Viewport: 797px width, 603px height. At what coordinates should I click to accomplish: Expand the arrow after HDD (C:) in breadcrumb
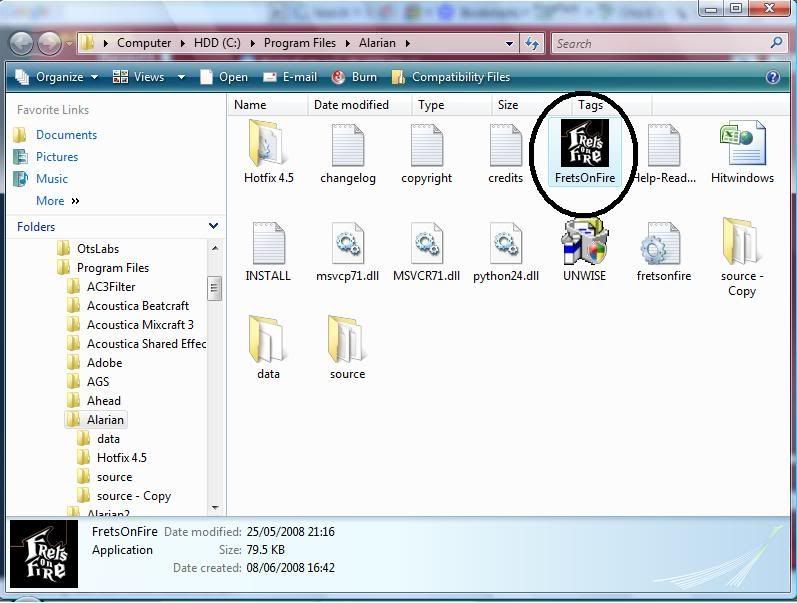pos(252,43)
